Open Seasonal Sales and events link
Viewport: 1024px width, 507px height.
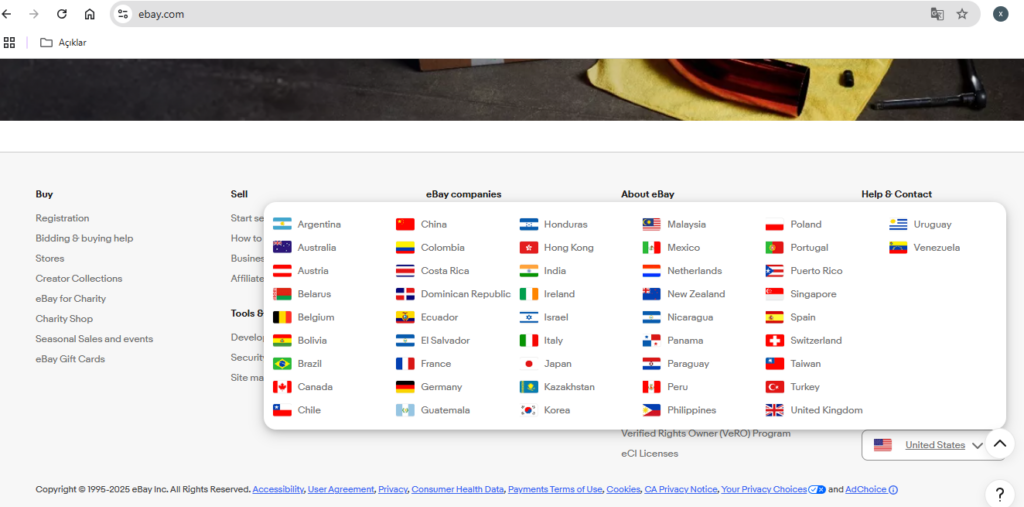point(95,339)
